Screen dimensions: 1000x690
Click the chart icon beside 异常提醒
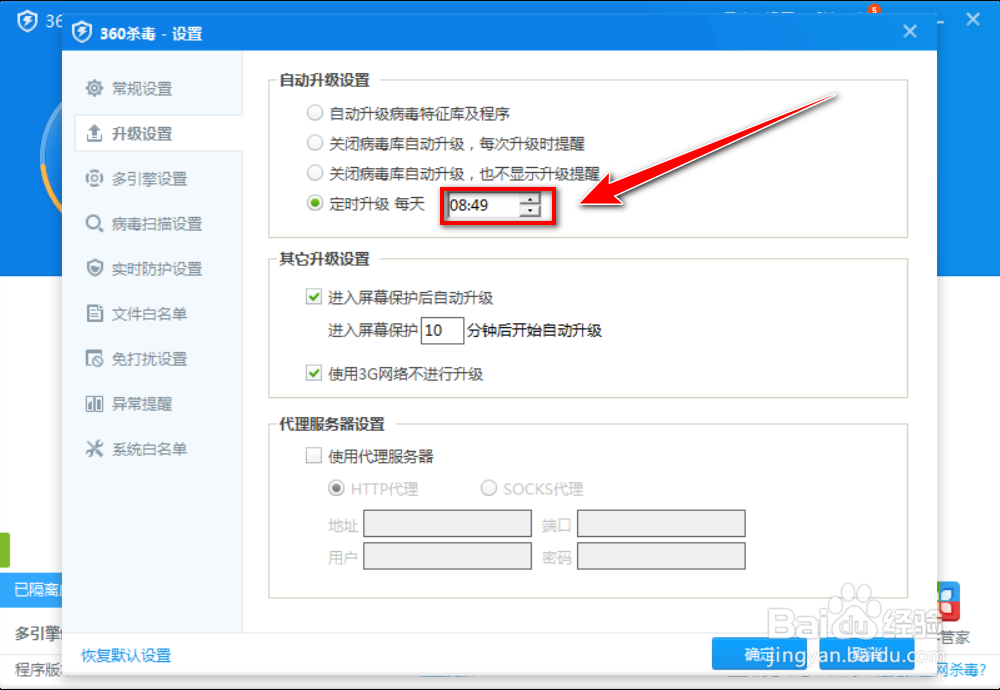94,404
